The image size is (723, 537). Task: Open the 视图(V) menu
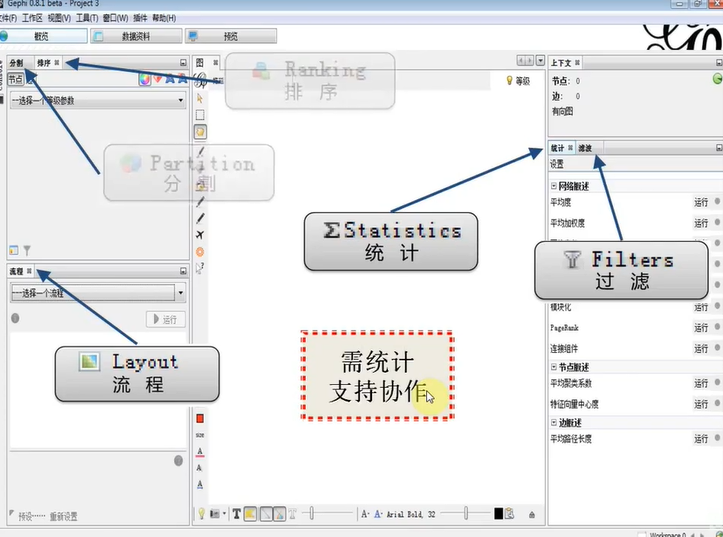[x=59, y=18]
